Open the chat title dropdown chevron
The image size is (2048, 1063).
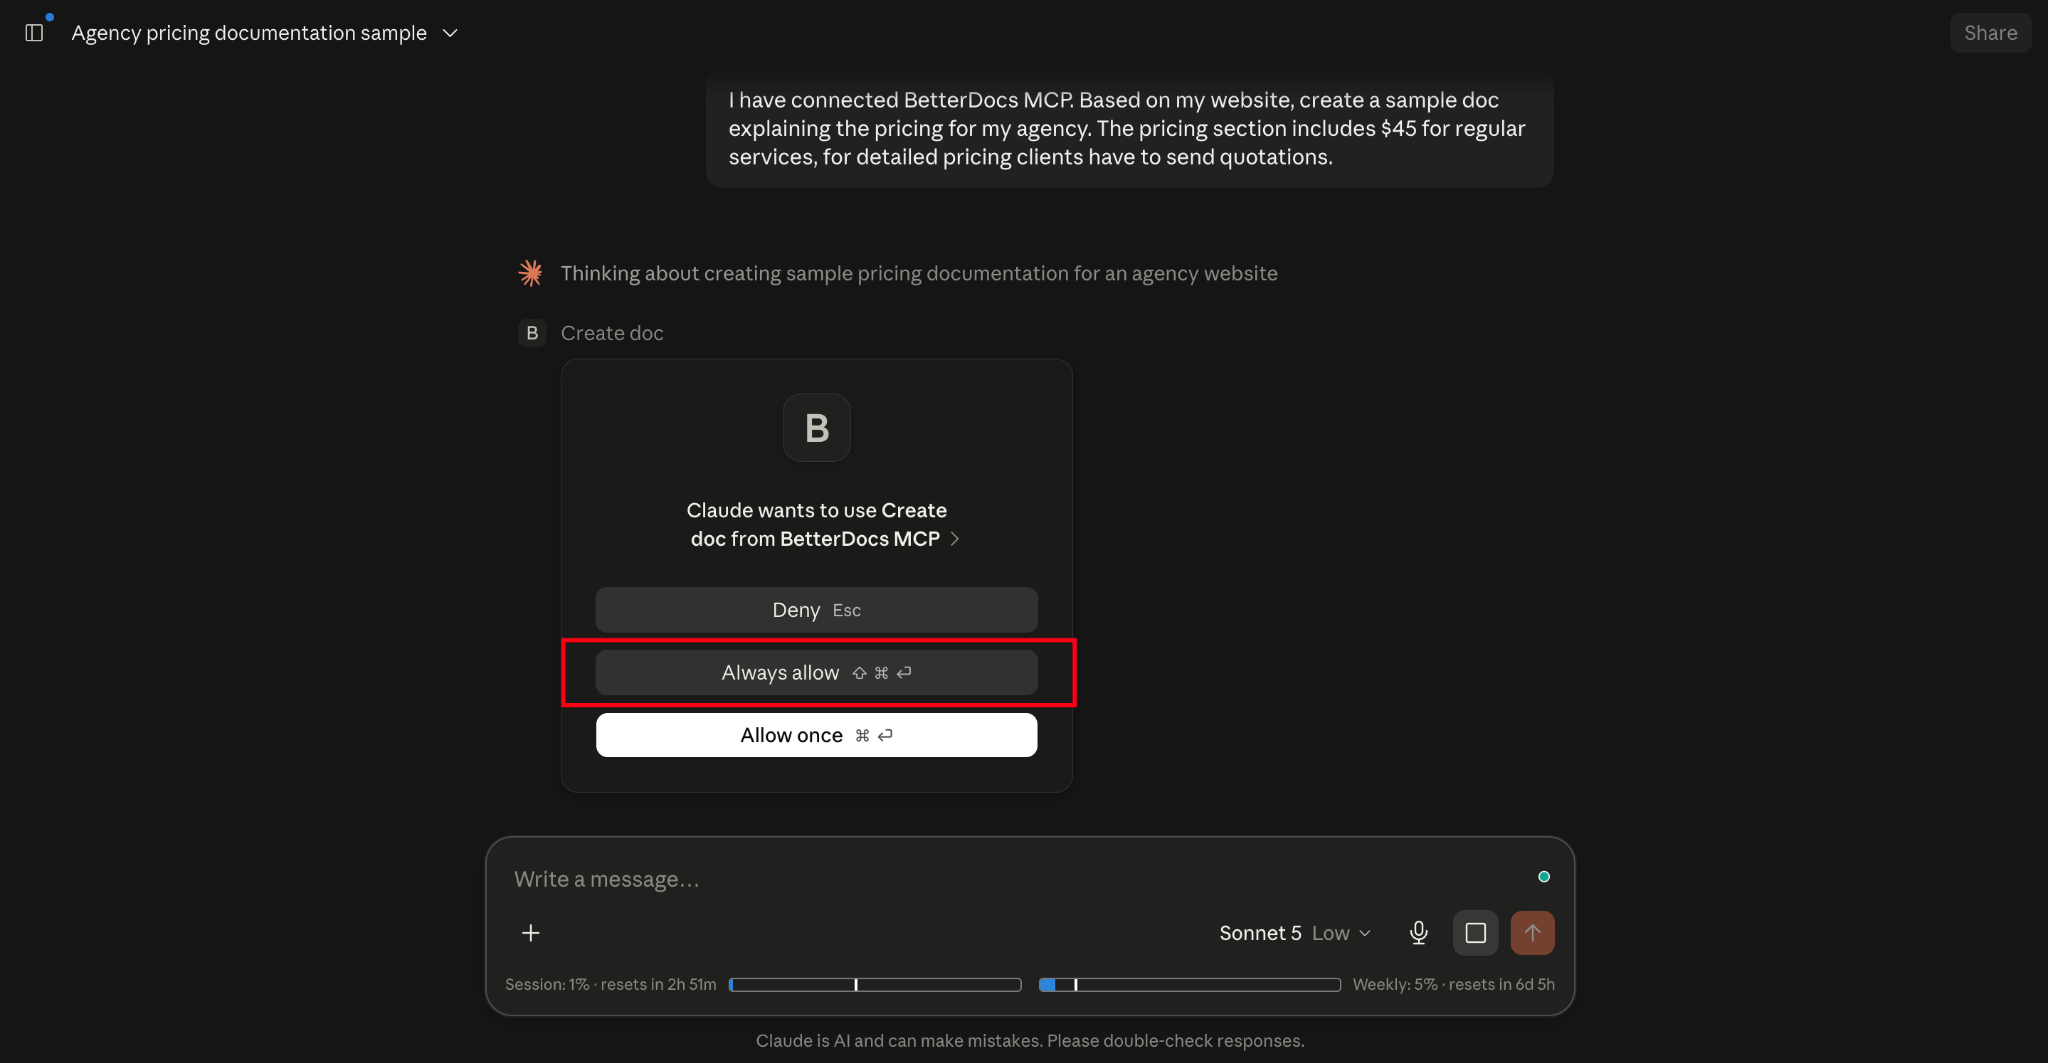[x=451, y=33]
